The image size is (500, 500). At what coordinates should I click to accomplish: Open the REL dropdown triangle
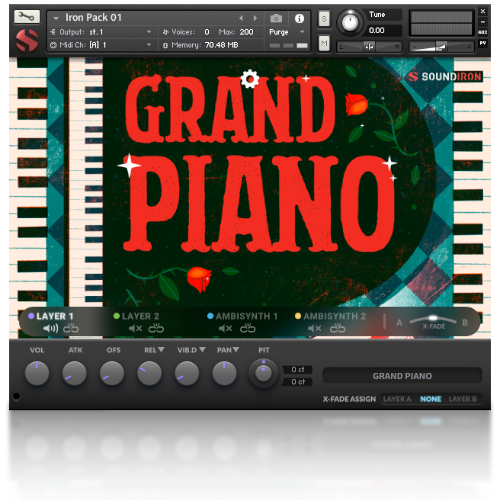pos(161,350)
